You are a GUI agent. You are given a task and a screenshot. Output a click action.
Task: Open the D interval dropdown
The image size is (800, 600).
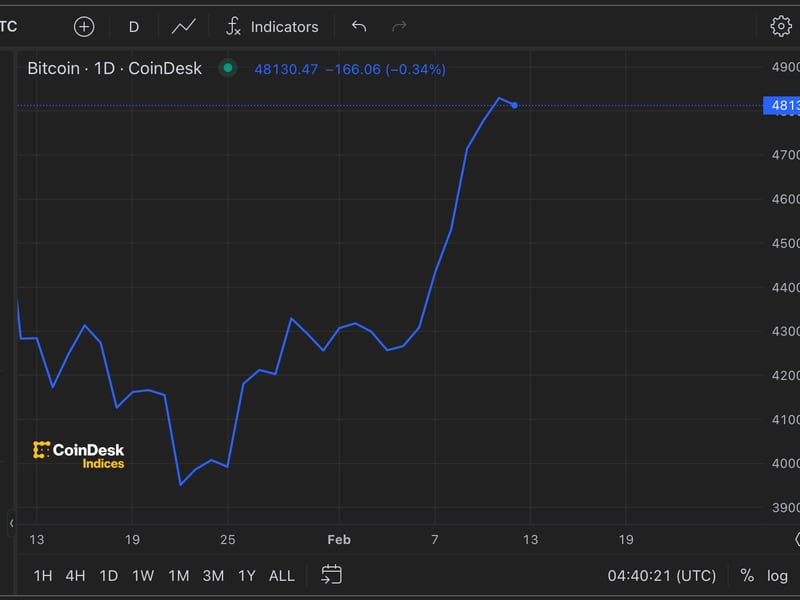click(x=133, y=26)
